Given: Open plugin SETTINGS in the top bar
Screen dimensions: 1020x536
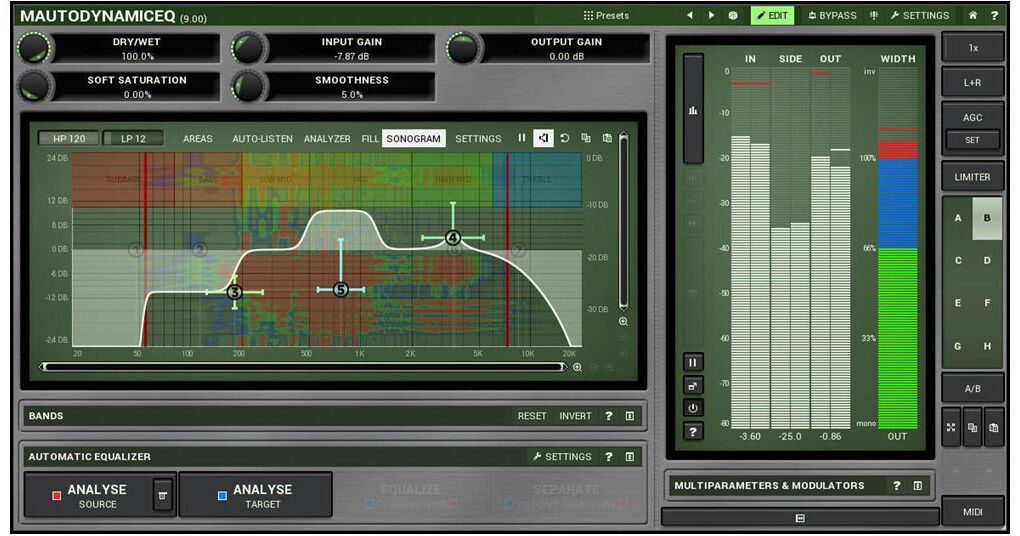Looking at the screenshot, I should click(920, 16).
